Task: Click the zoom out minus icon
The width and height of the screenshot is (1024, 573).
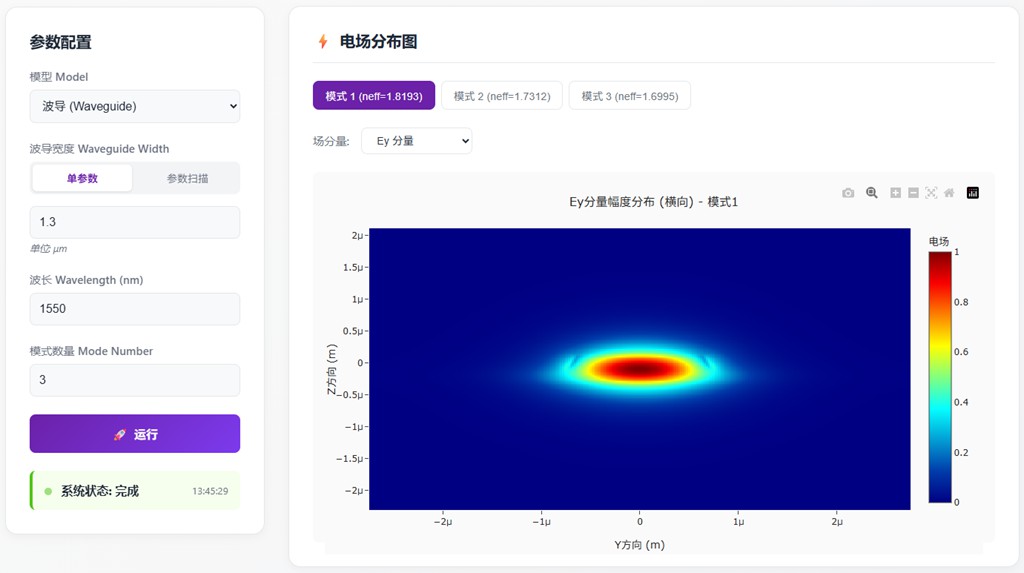Action: pyautogui.click(x=913, y=193)
